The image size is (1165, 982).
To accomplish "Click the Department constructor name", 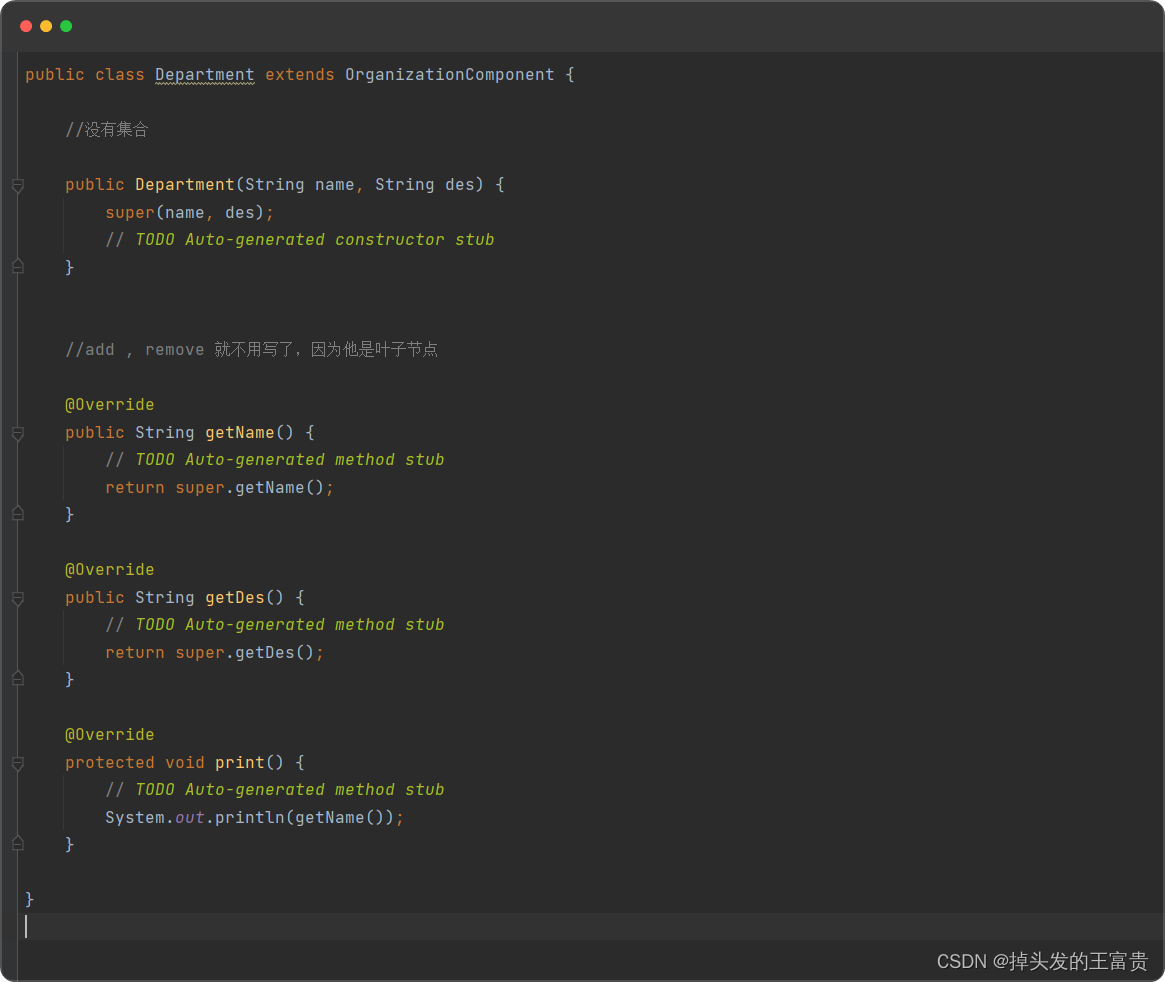I will pos(184,184).
